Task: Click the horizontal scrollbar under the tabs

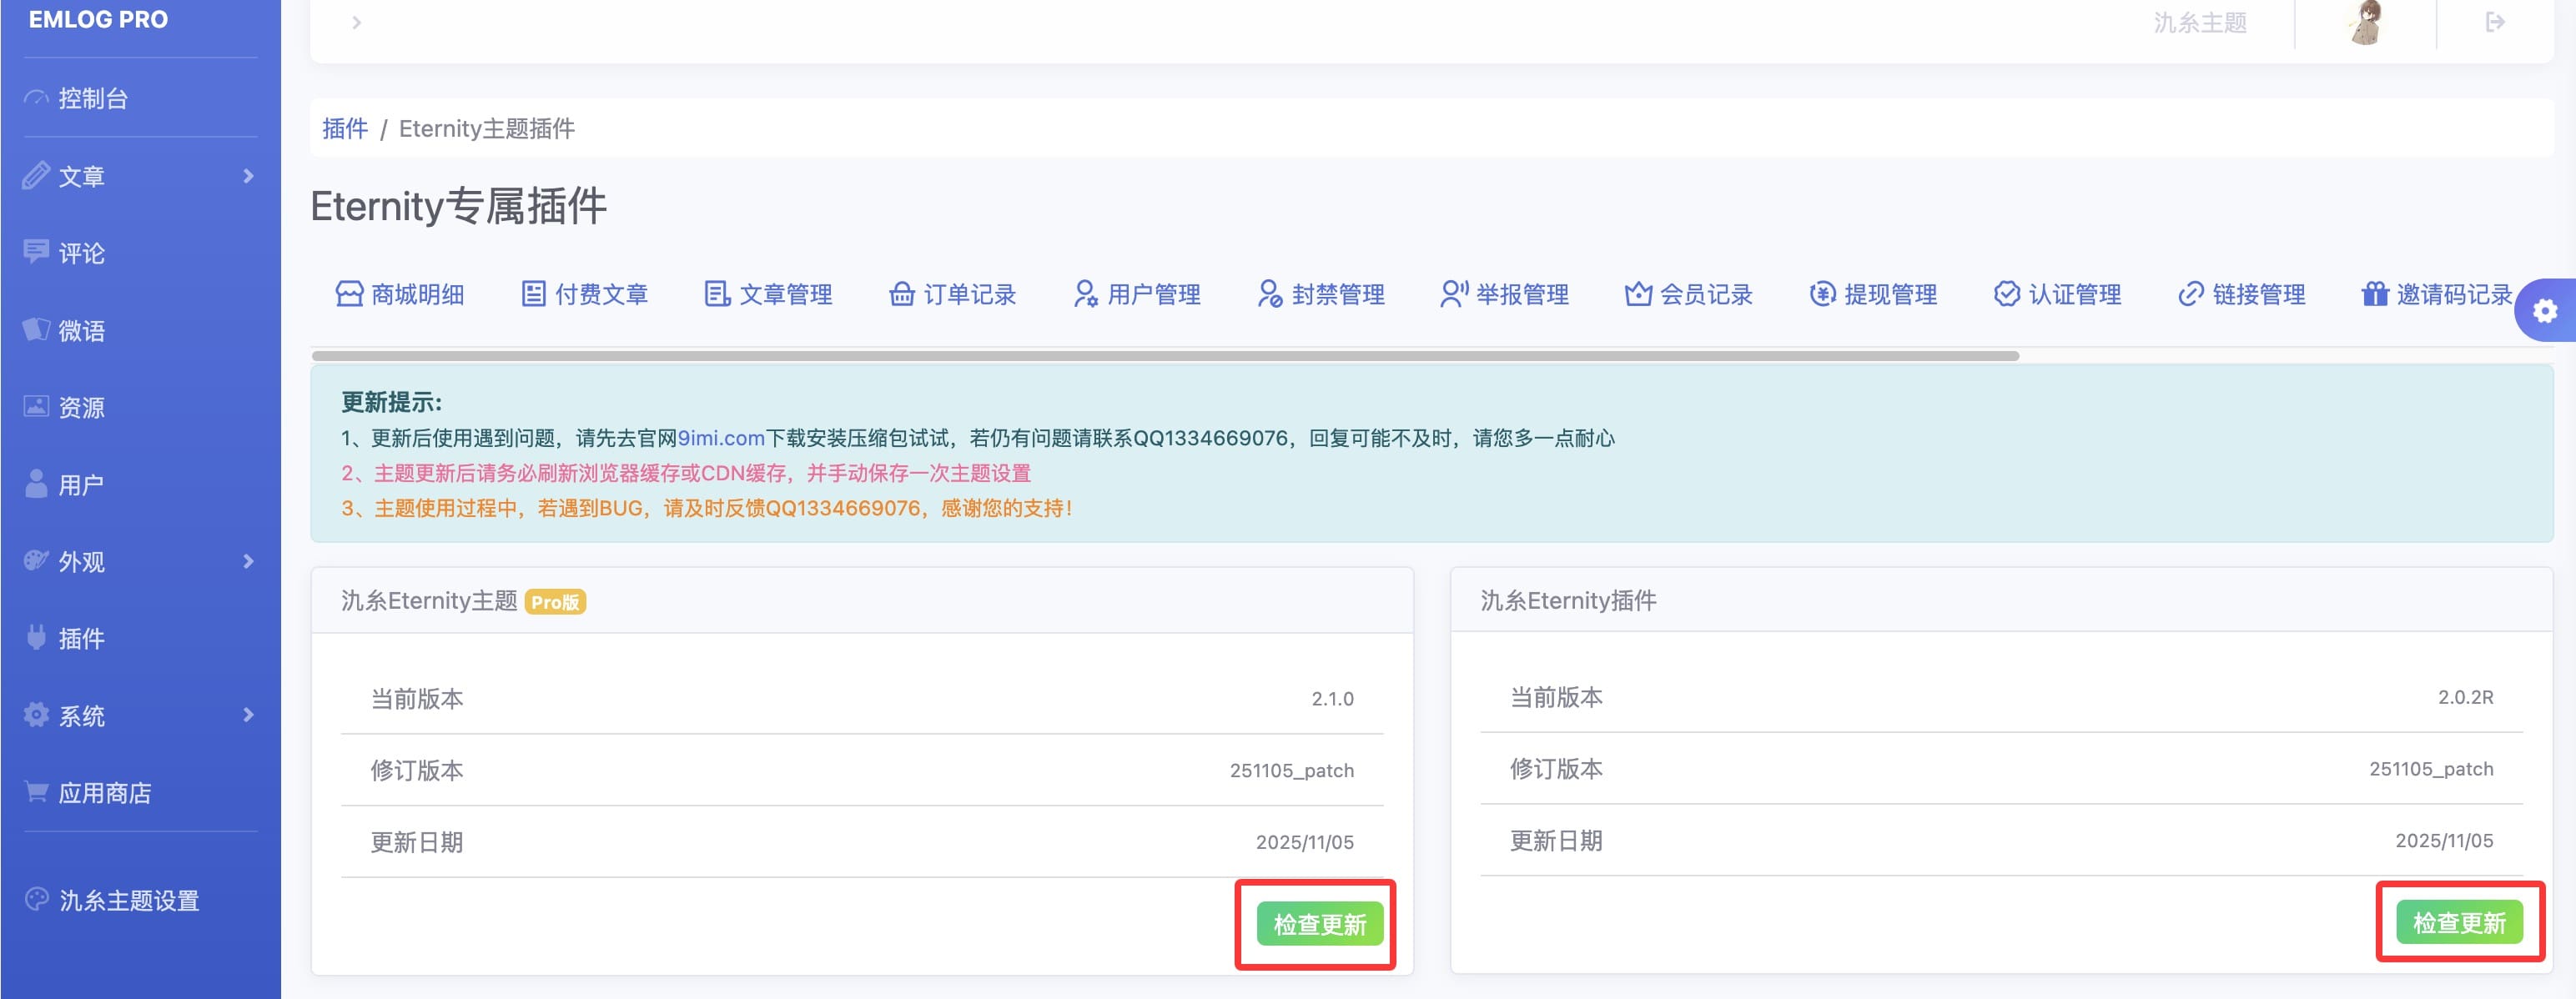Action: coord(1165,356)
